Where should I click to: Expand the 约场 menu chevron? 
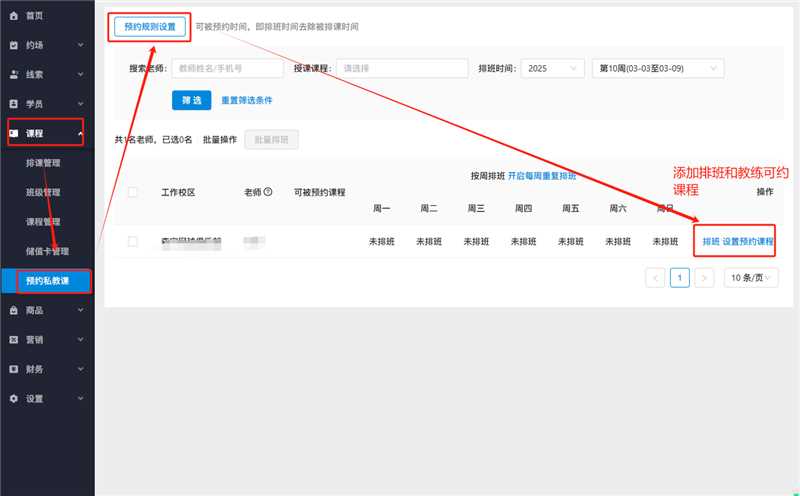[81, 45]
